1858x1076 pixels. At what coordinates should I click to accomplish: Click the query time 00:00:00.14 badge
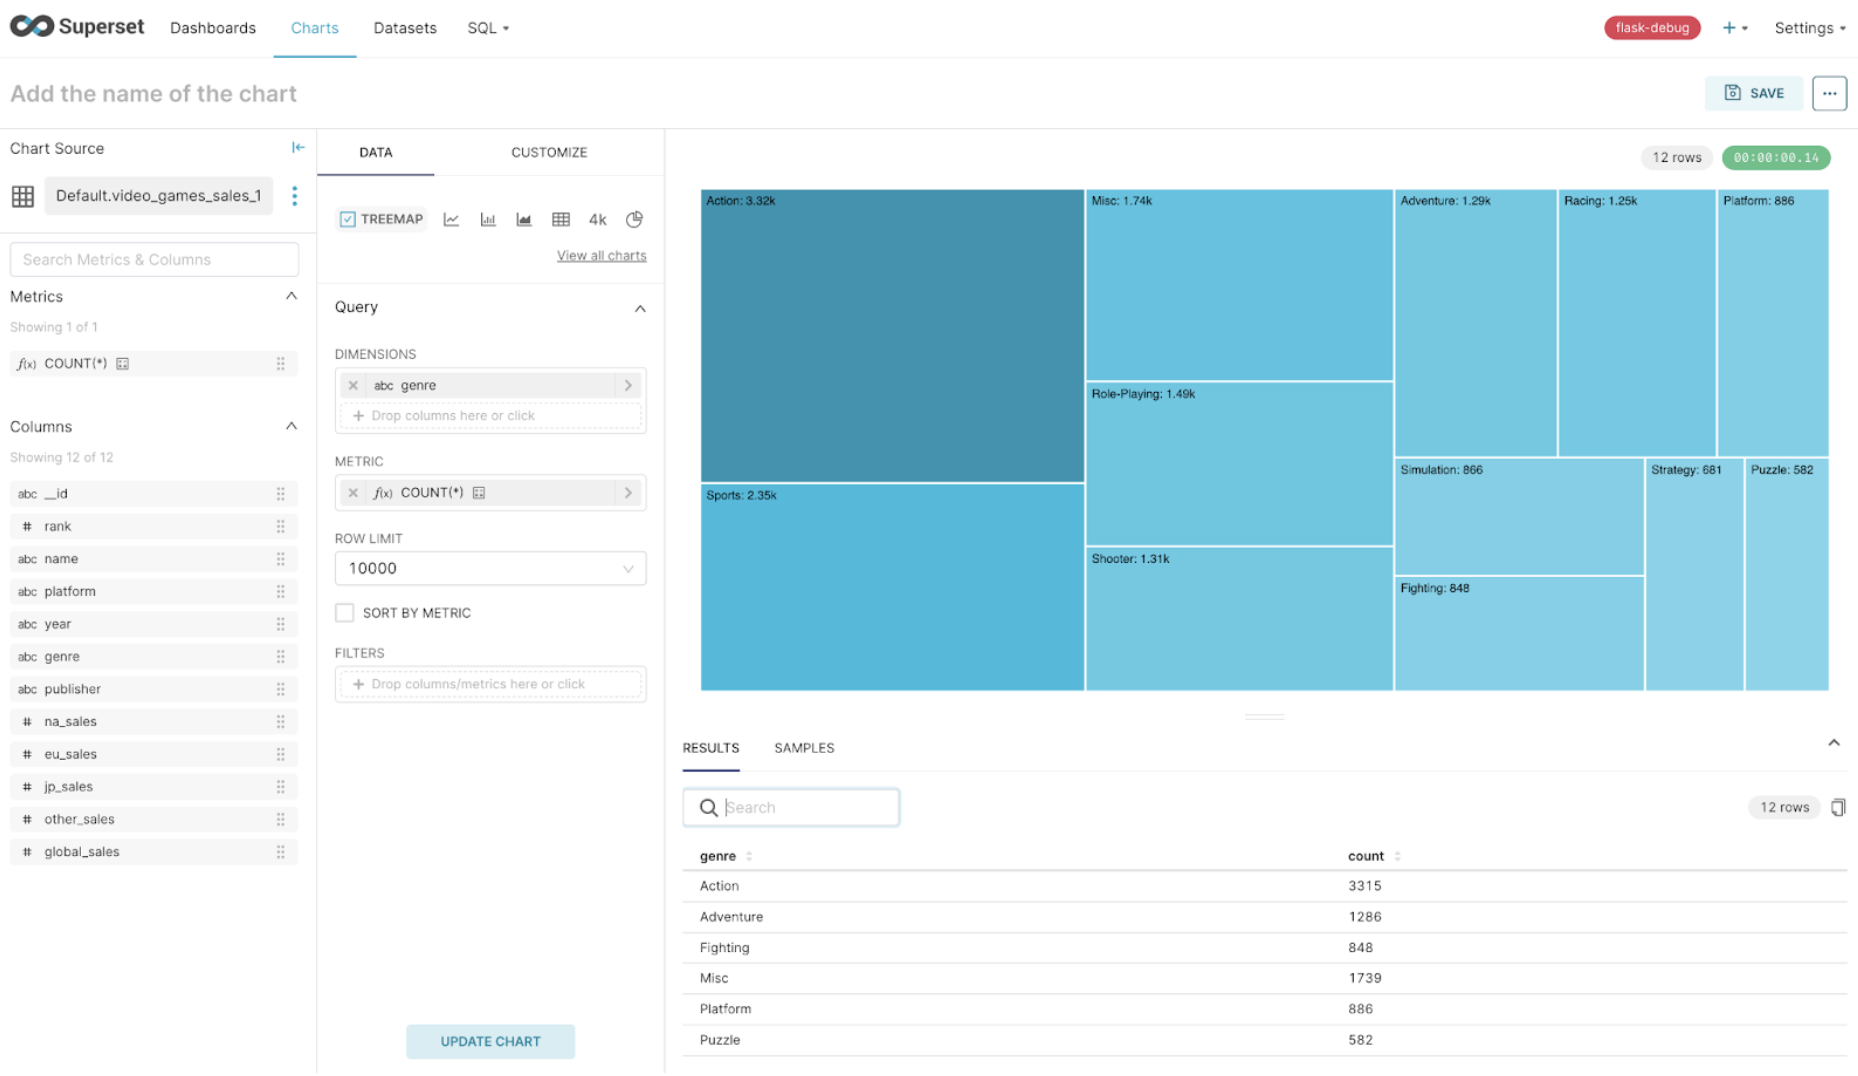point(1776,157)
